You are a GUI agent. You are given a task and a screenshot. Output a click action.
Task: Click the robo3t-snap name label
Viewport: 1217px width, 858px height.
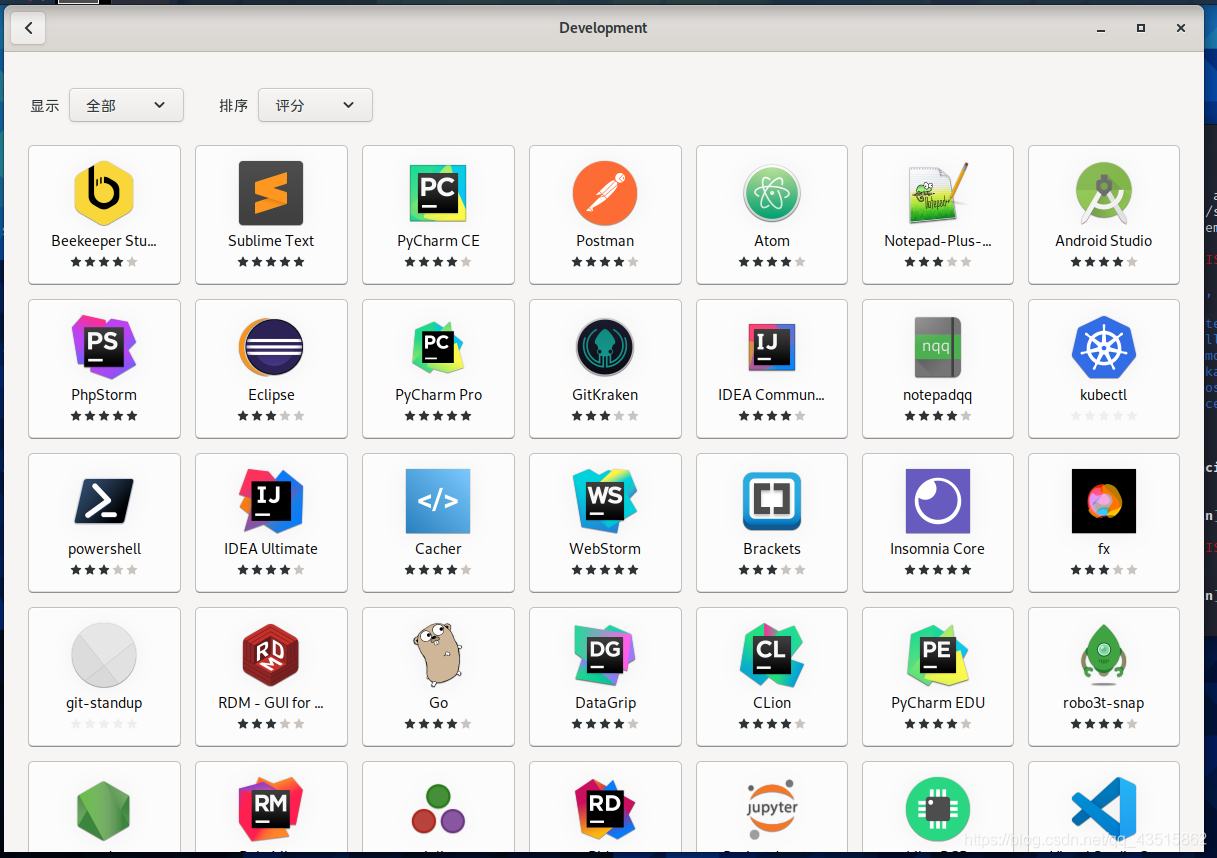tap(1104, 703)
